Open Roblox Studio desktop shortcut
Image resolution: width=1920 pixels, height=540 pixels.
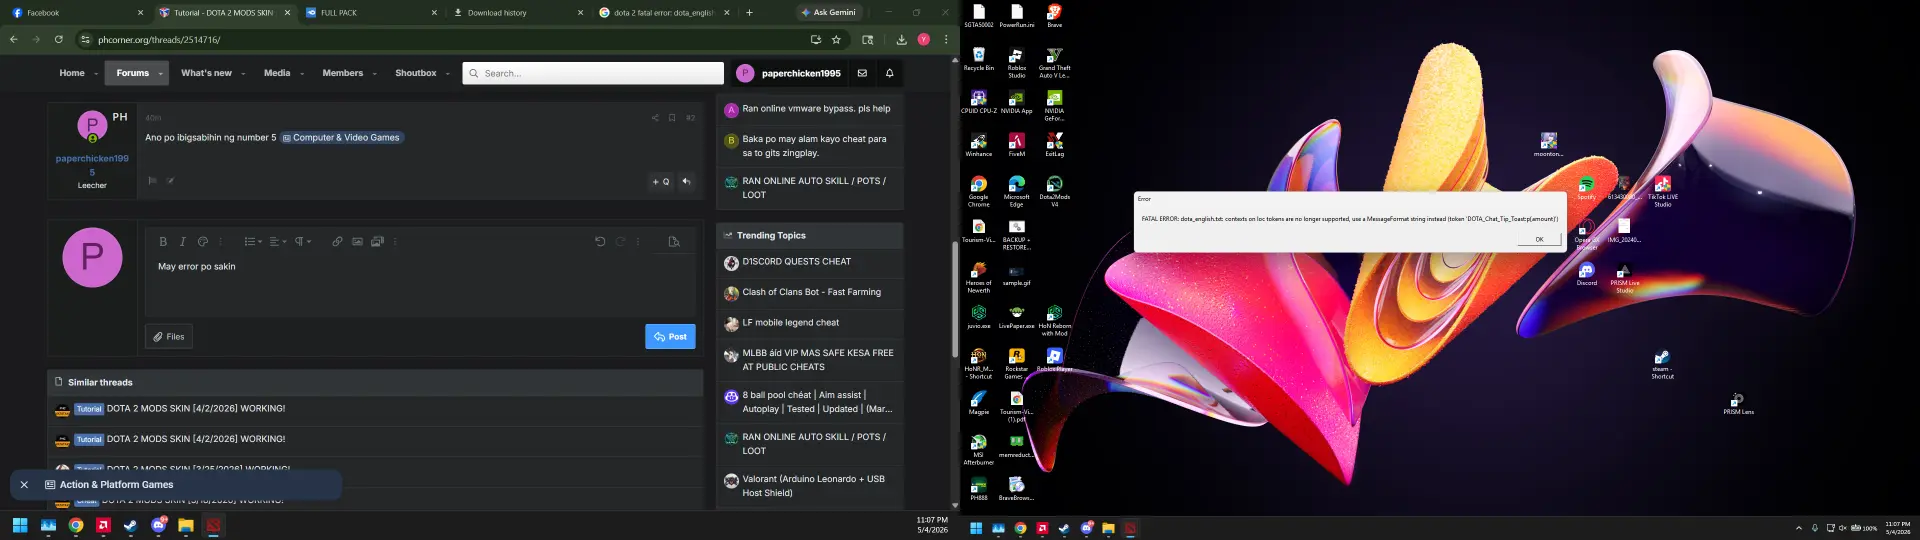(x=1016, y=63)
